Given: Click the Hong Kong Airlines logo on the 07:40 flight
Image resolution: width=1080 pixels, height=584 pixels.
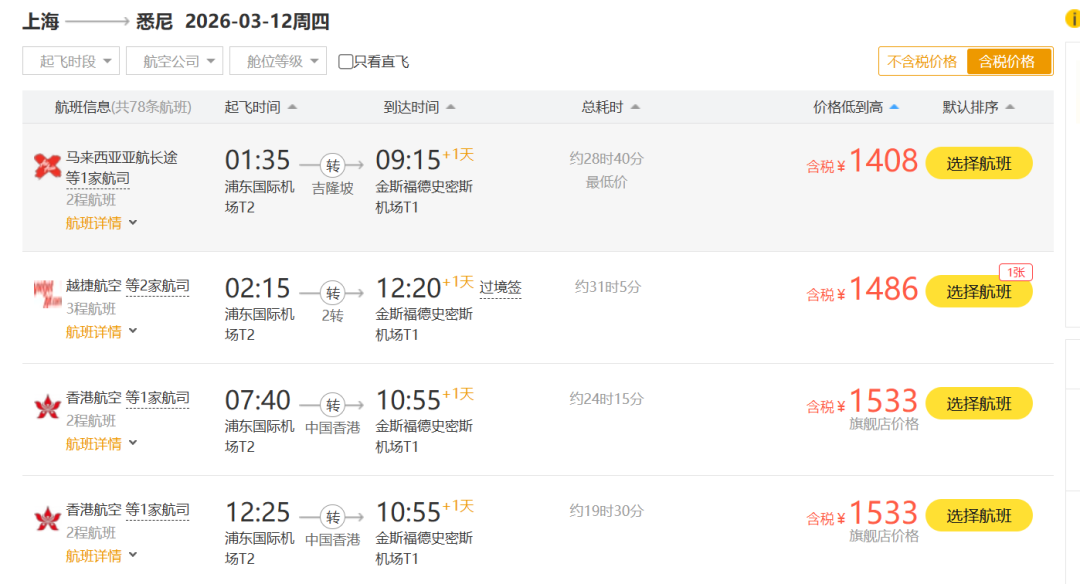Looking at the screenshot, I should [x=48, y=406].
